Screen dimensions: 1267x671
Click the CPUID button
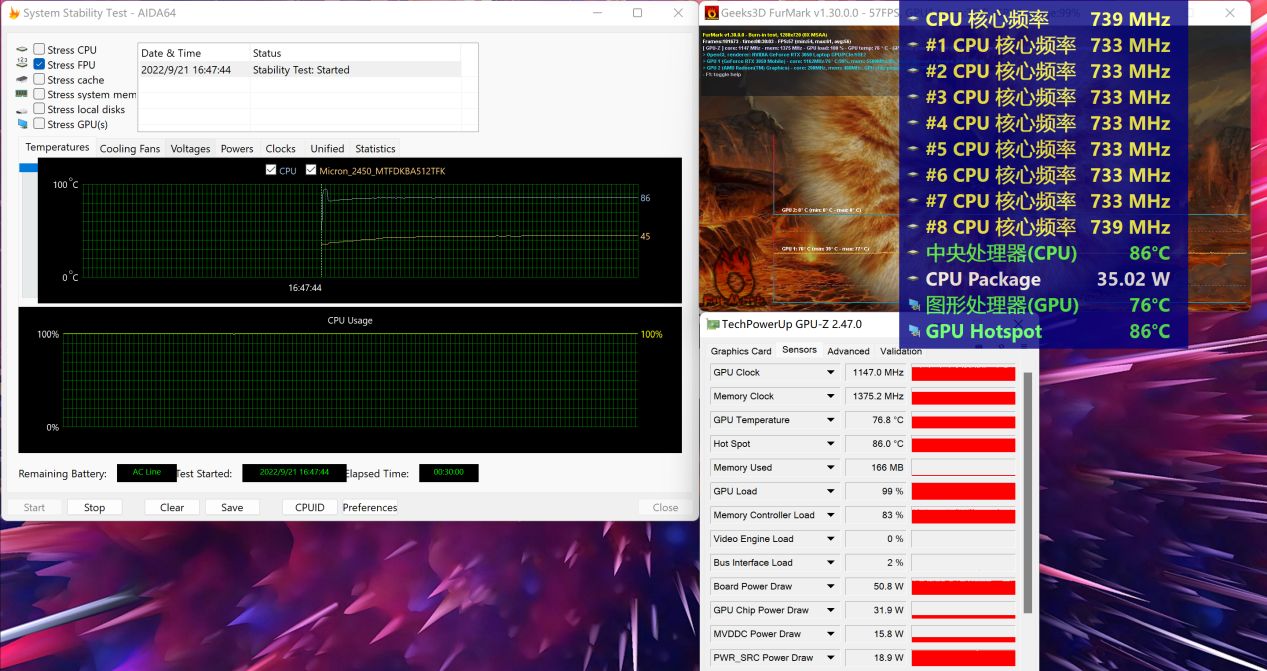coord(310,507)
